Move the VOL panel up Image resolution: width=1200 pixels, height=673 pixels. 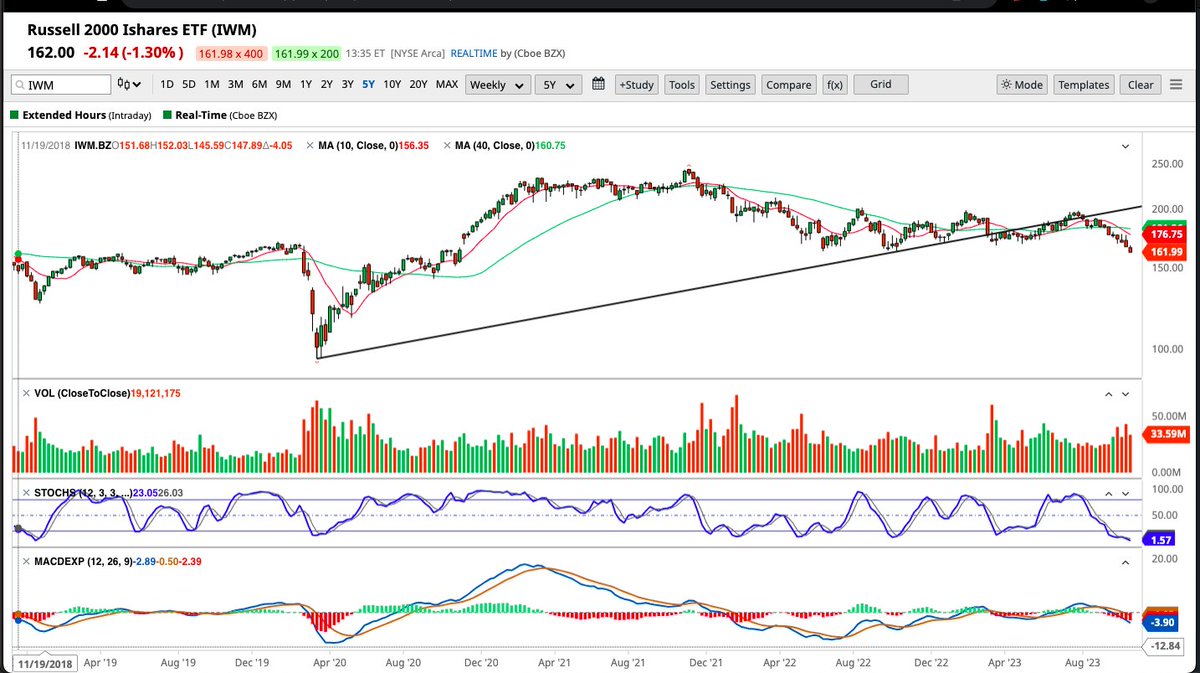pyautogui.click(x=1109, y=394)
